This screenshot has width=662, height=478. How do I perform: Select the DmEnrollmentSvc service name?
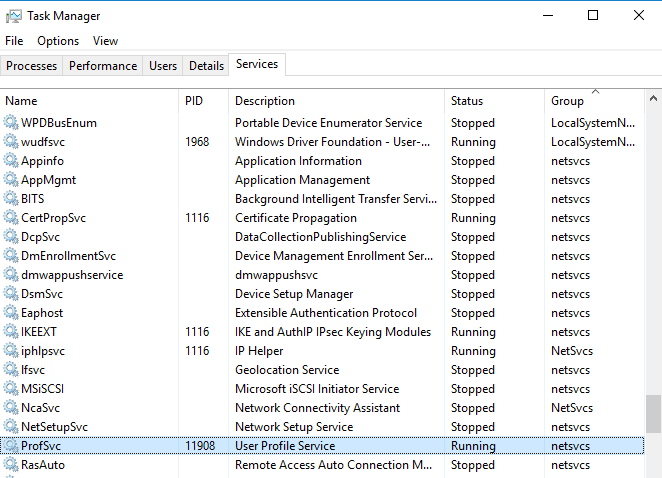point(68,256)
